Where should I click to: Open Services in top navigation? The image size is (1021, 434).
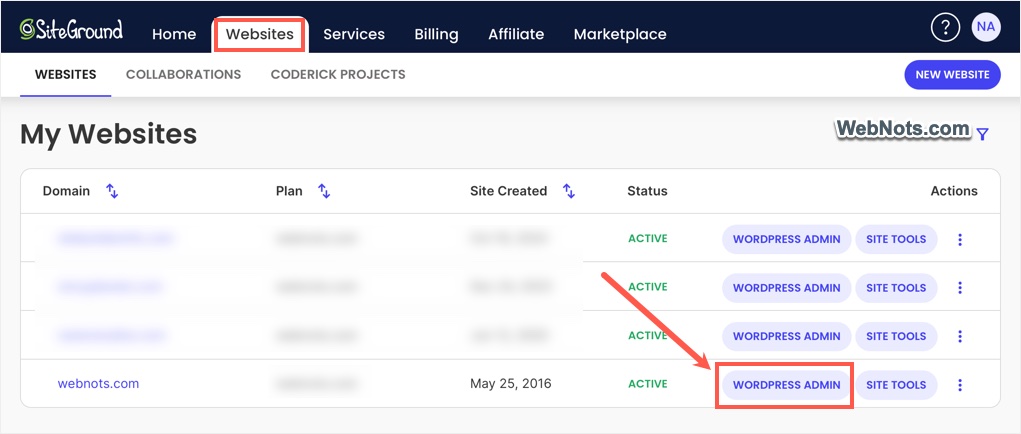pyautogui.click(x=354, y=34)
